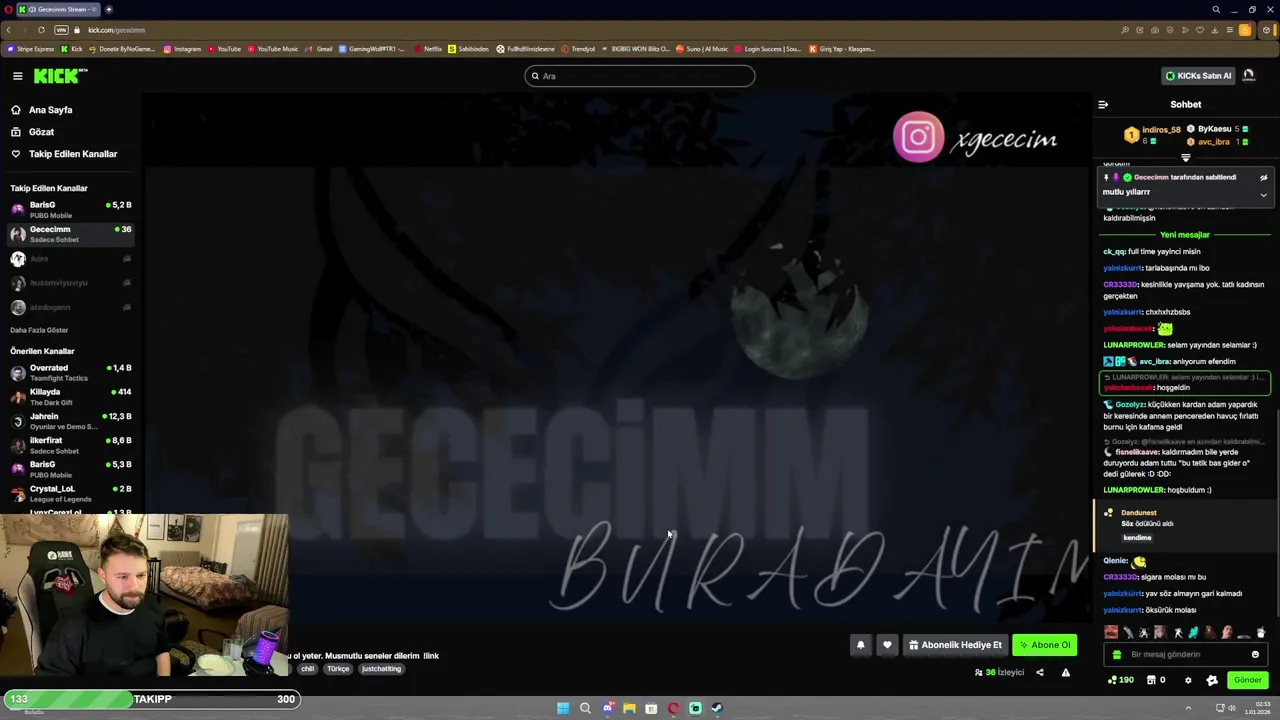Open Opera easy setup menu icon
1280x720 pixels.
click(x=1230, y=30)
